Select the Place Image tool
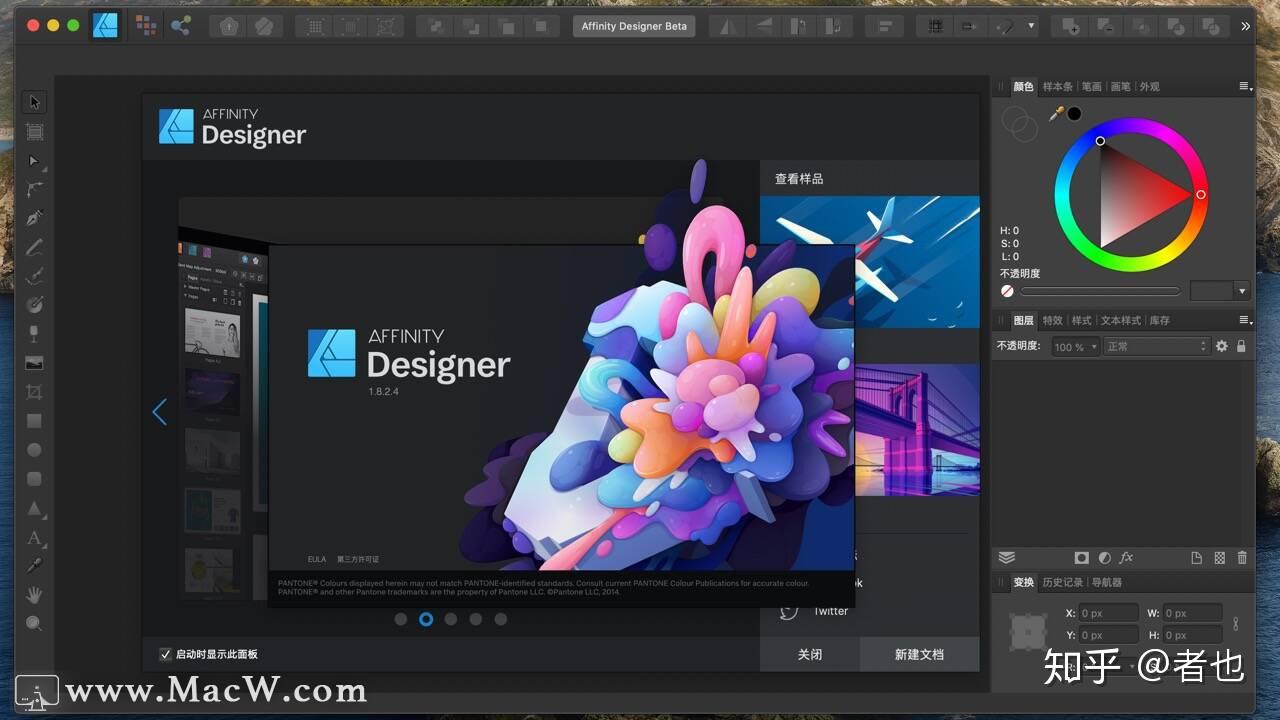The width and height of the screenshot is (1280, 720). tap(35, 363)
